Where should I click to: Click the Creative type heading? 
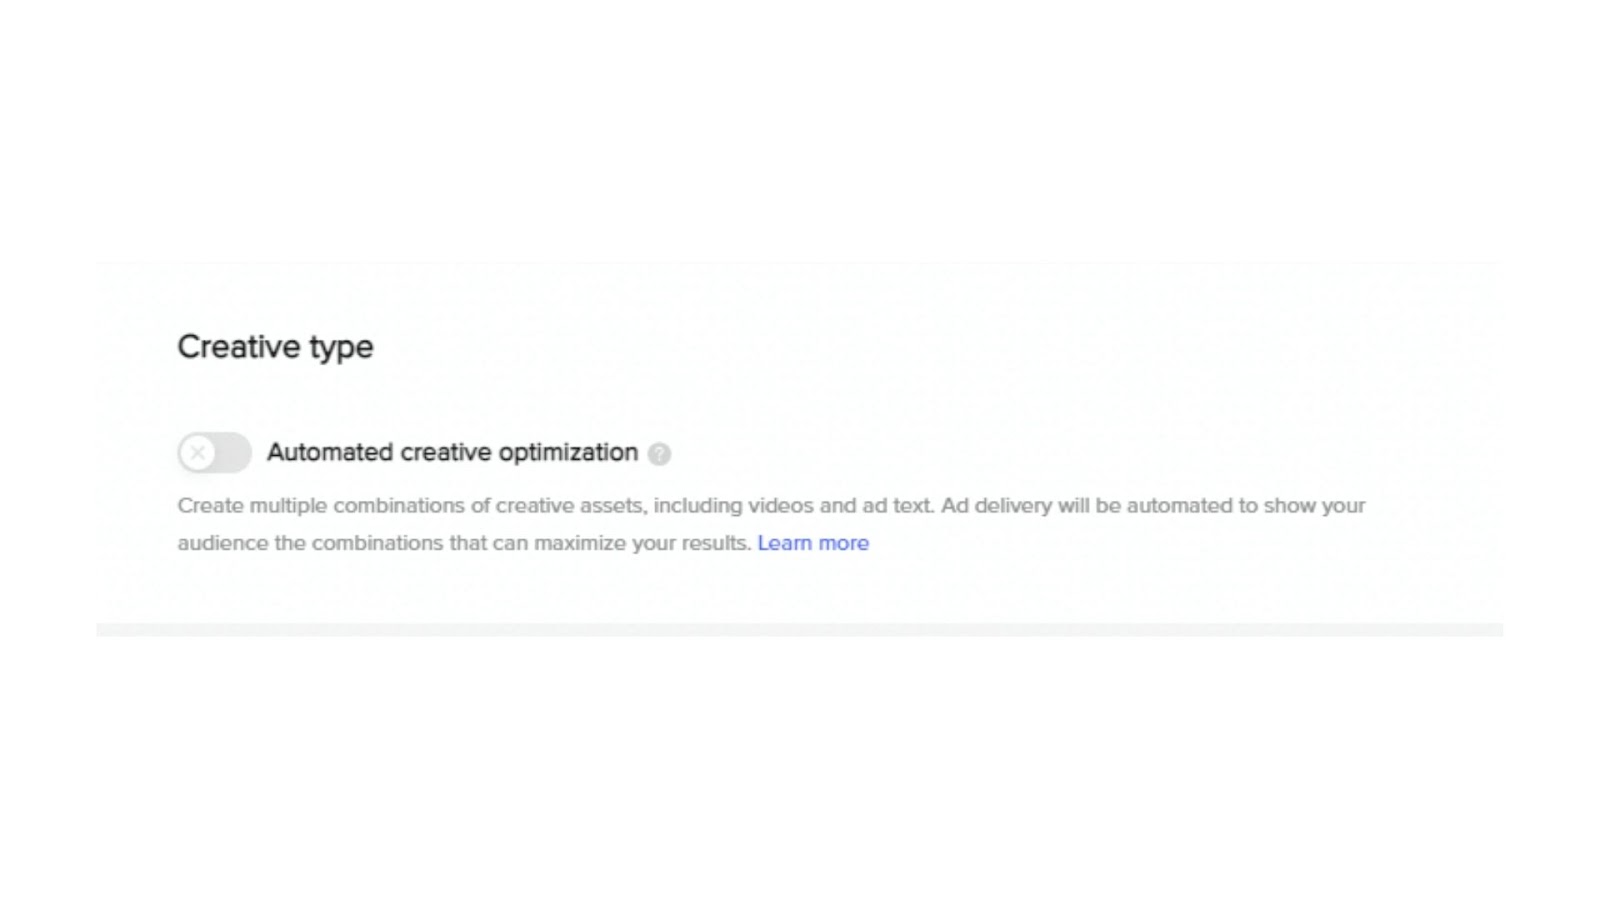275,347
